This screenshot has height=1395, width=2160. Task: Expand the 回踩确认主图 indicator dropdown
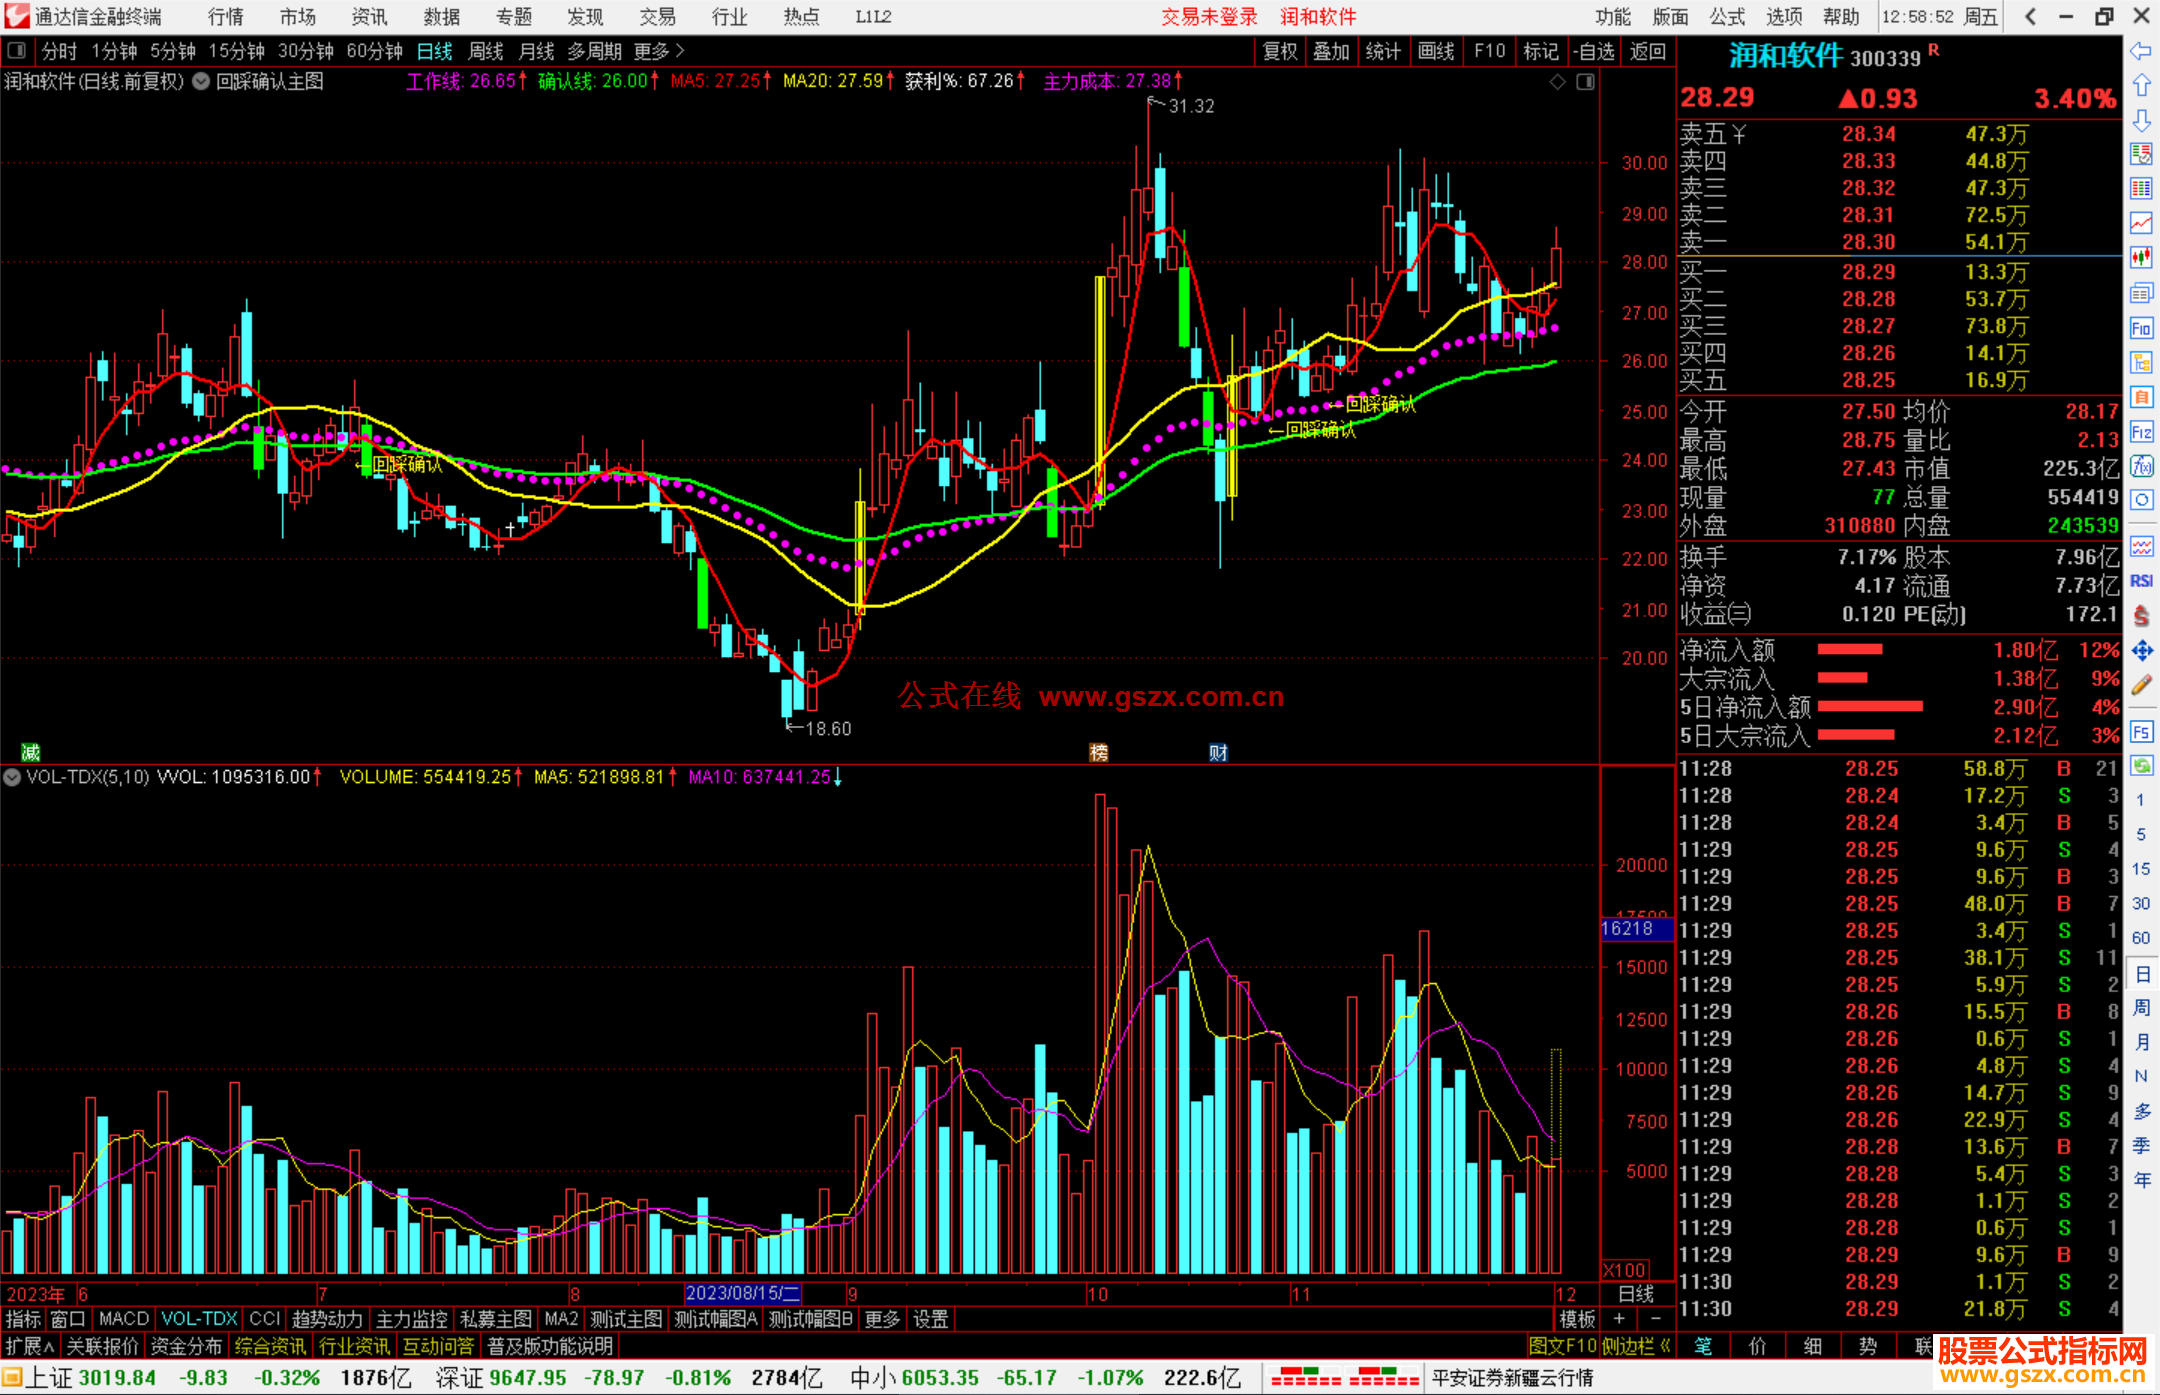201,82
